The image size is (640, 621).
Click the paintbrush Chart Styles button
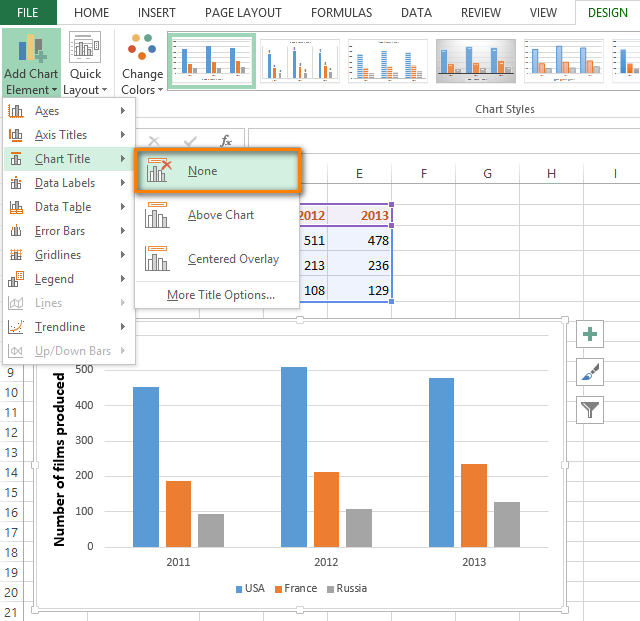click(x=590, y=372)
